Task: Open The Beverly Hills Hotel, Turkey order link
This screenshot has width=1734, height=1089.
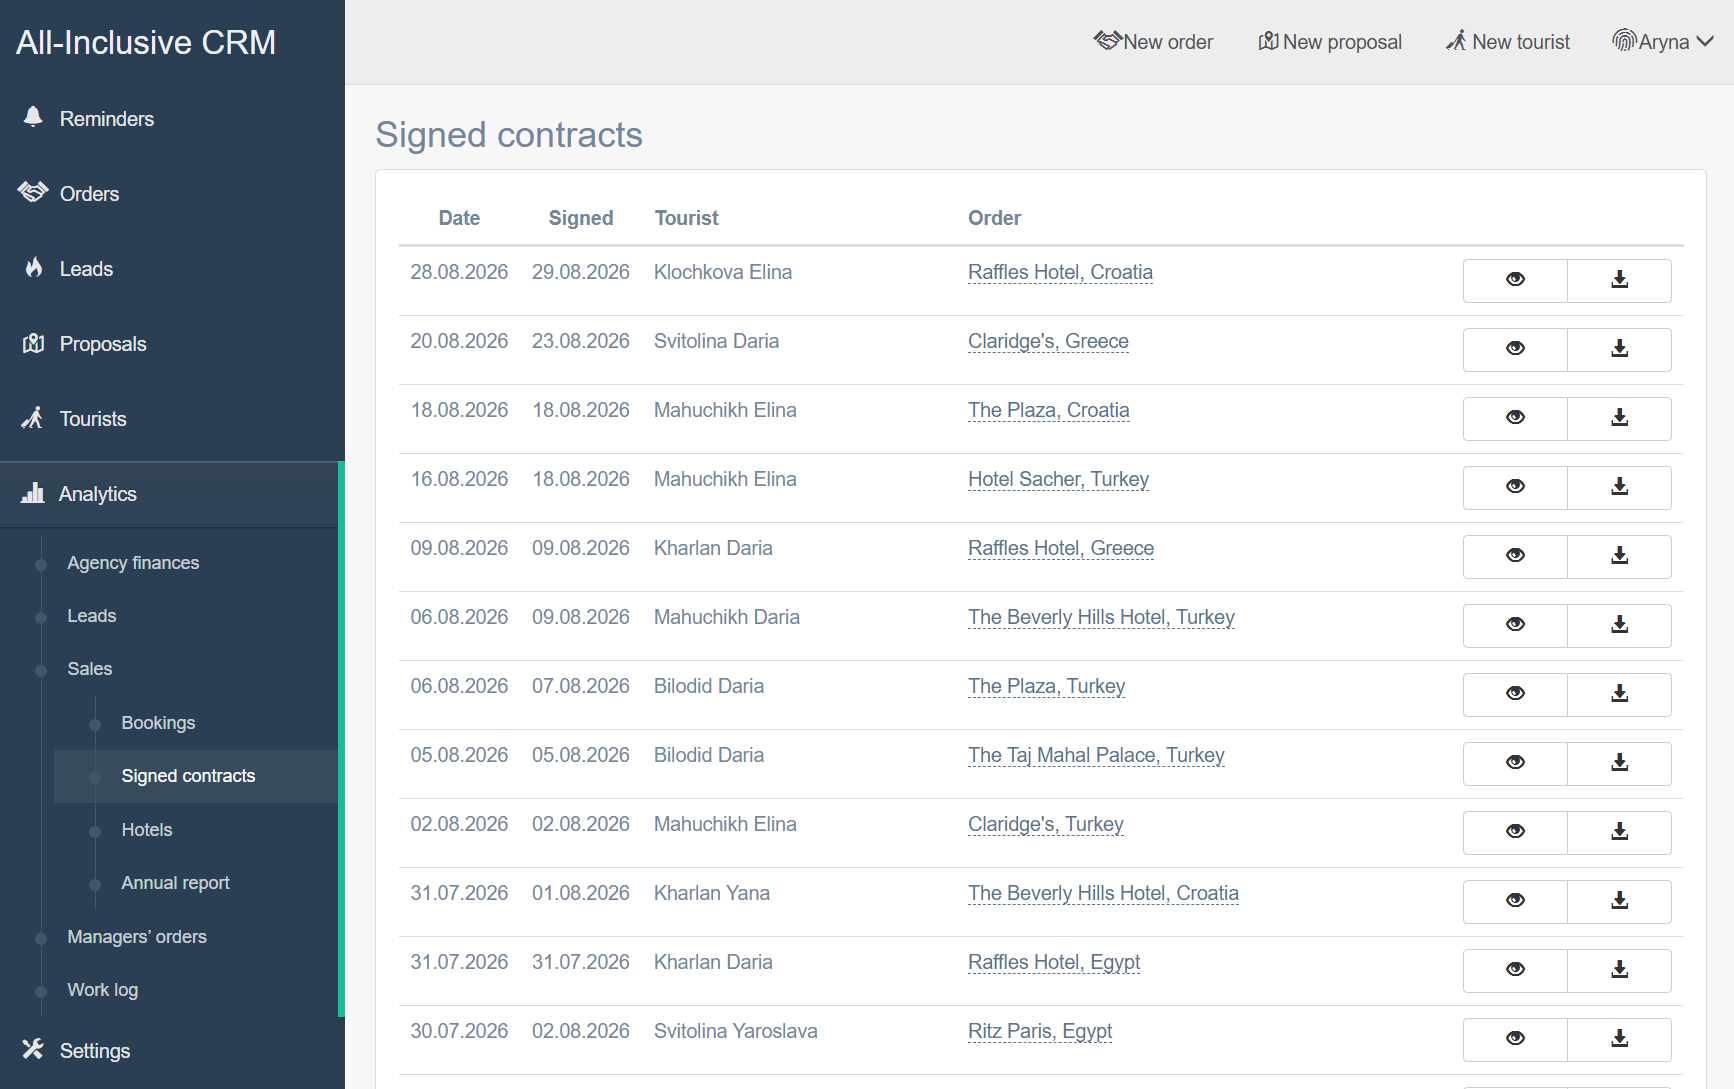Action: pyautogui.click(x=1101, y=617)
